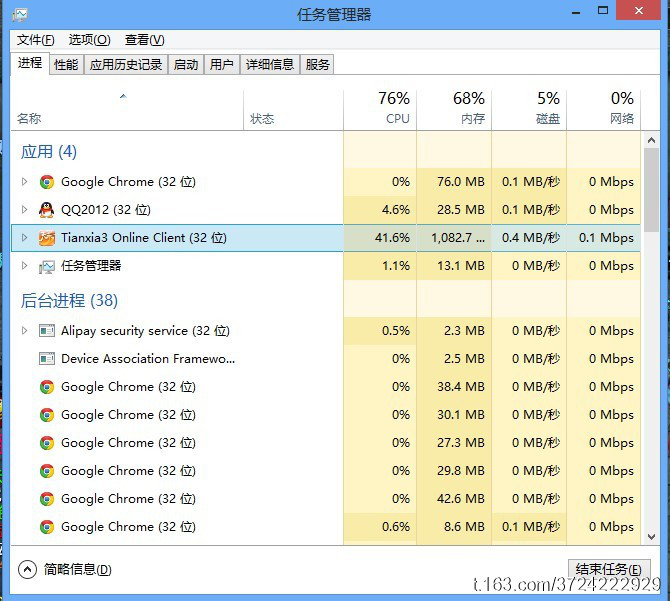
Task: Select the Alipay security service row name
Action: 145,331
